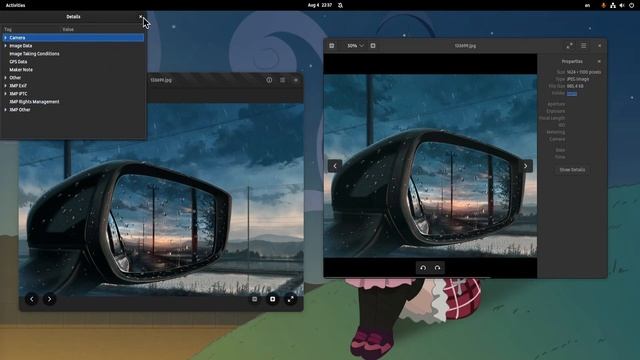Open image info in left viewer header
The height and width of the screenshot is (360, 640).
[269, 80]
